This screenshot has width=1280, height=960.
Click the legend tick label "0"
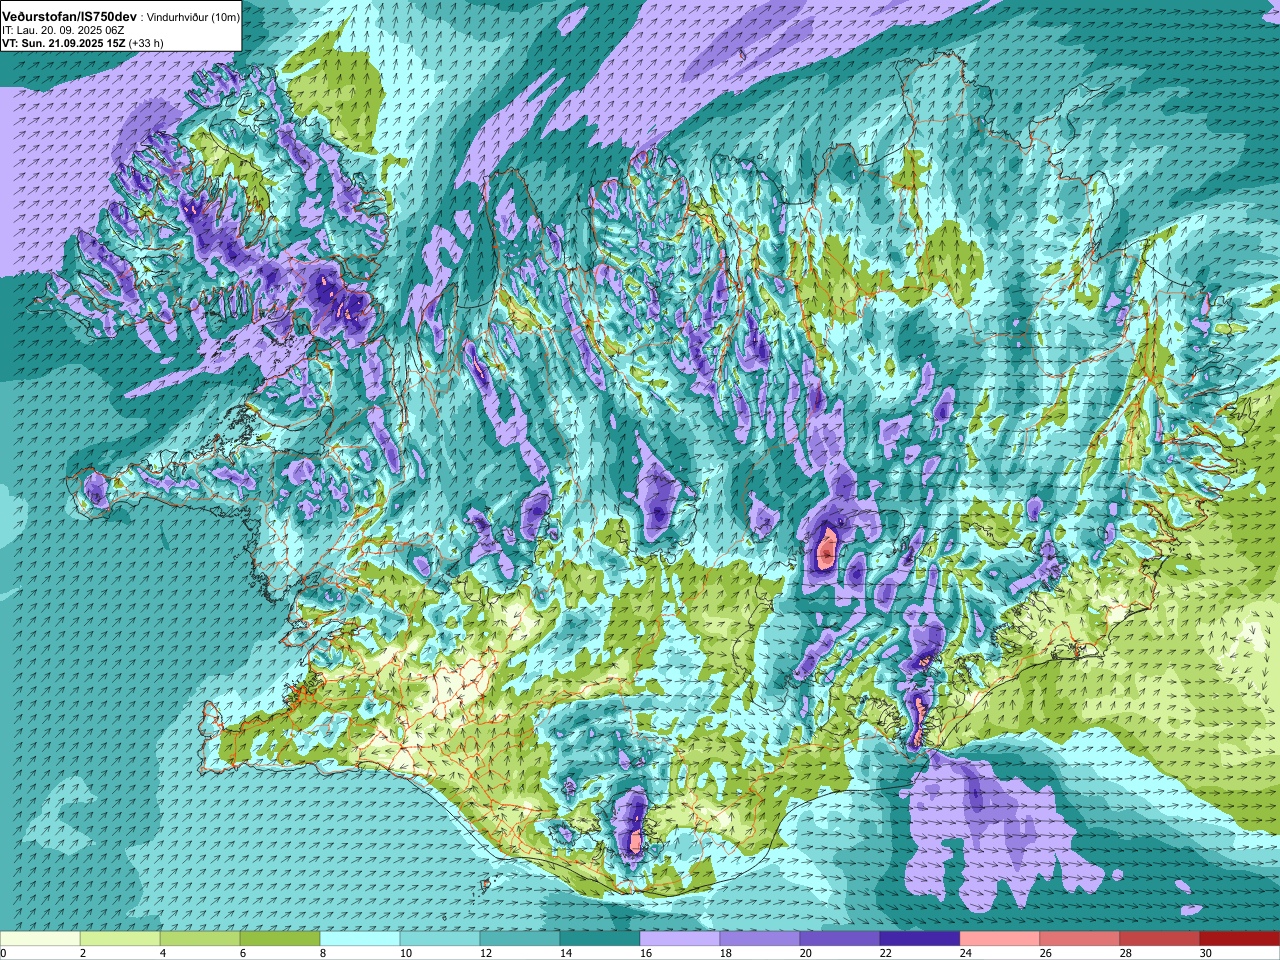pyautogui.click(x=4, y=953)
